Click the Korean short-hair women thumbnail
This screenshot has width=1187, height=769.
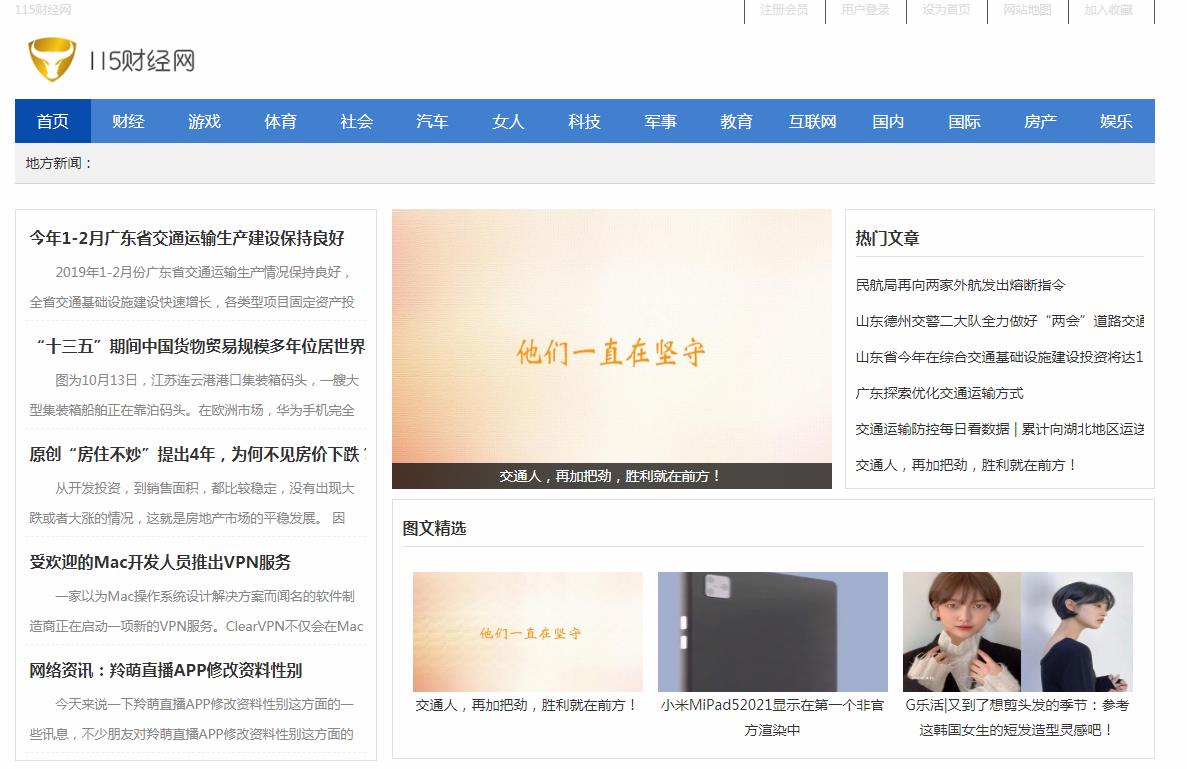[1017, 632]
